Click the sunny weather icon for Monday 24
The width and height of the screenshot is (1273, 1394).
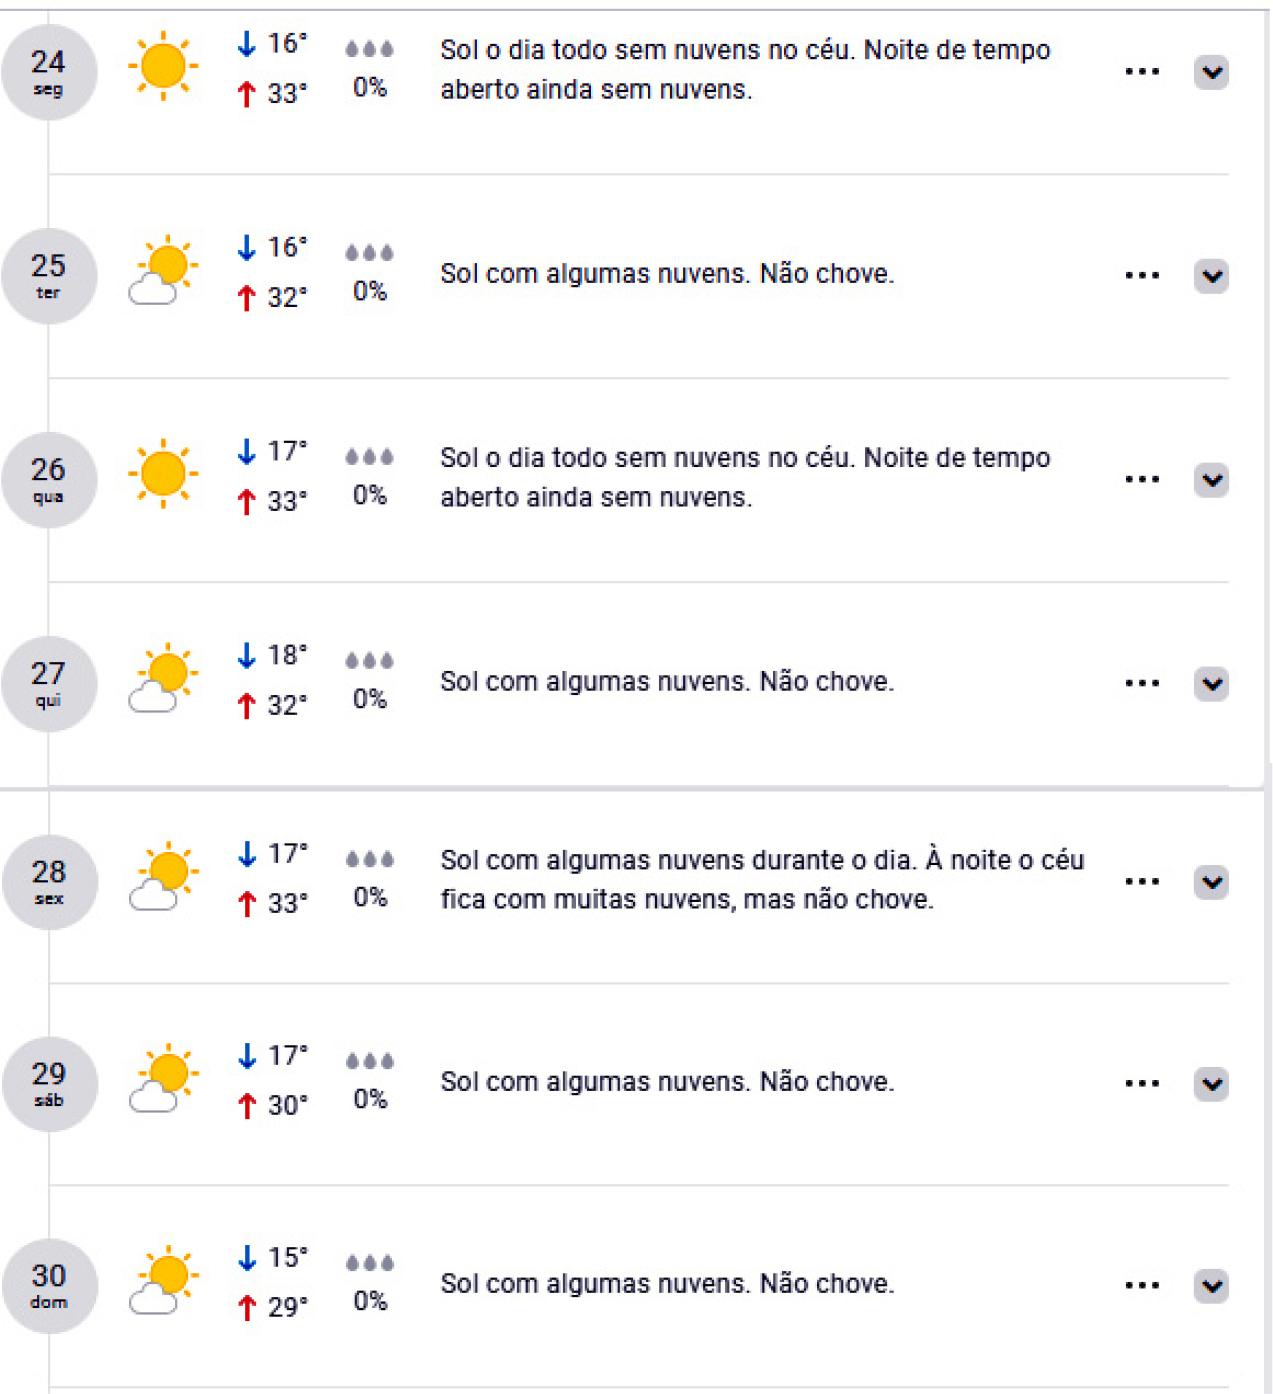coord(163,67)
